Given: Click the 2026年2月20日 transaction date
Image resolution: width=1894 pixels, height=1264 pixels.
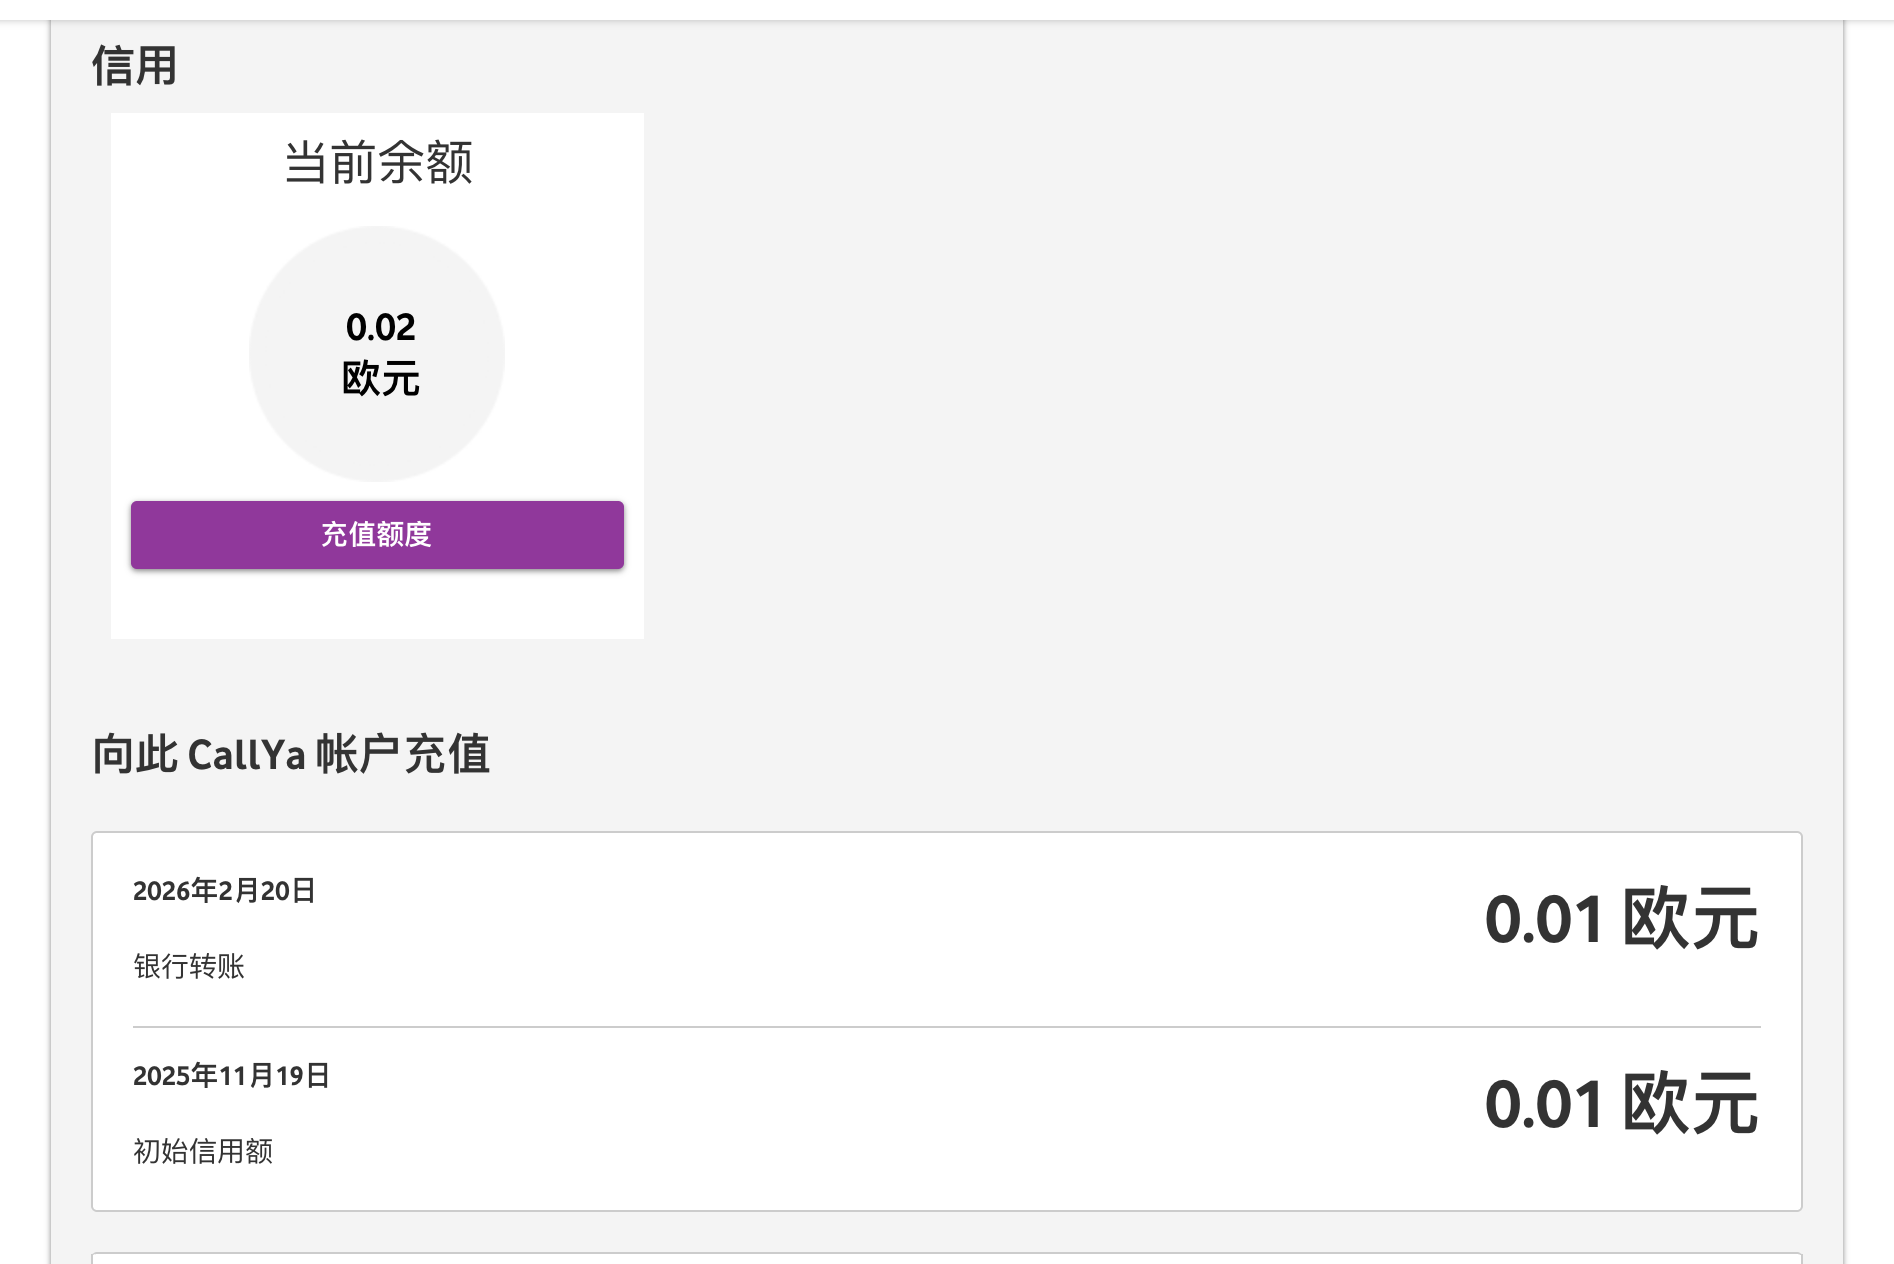Looking at the screenshot, I should tap(224, 890).
